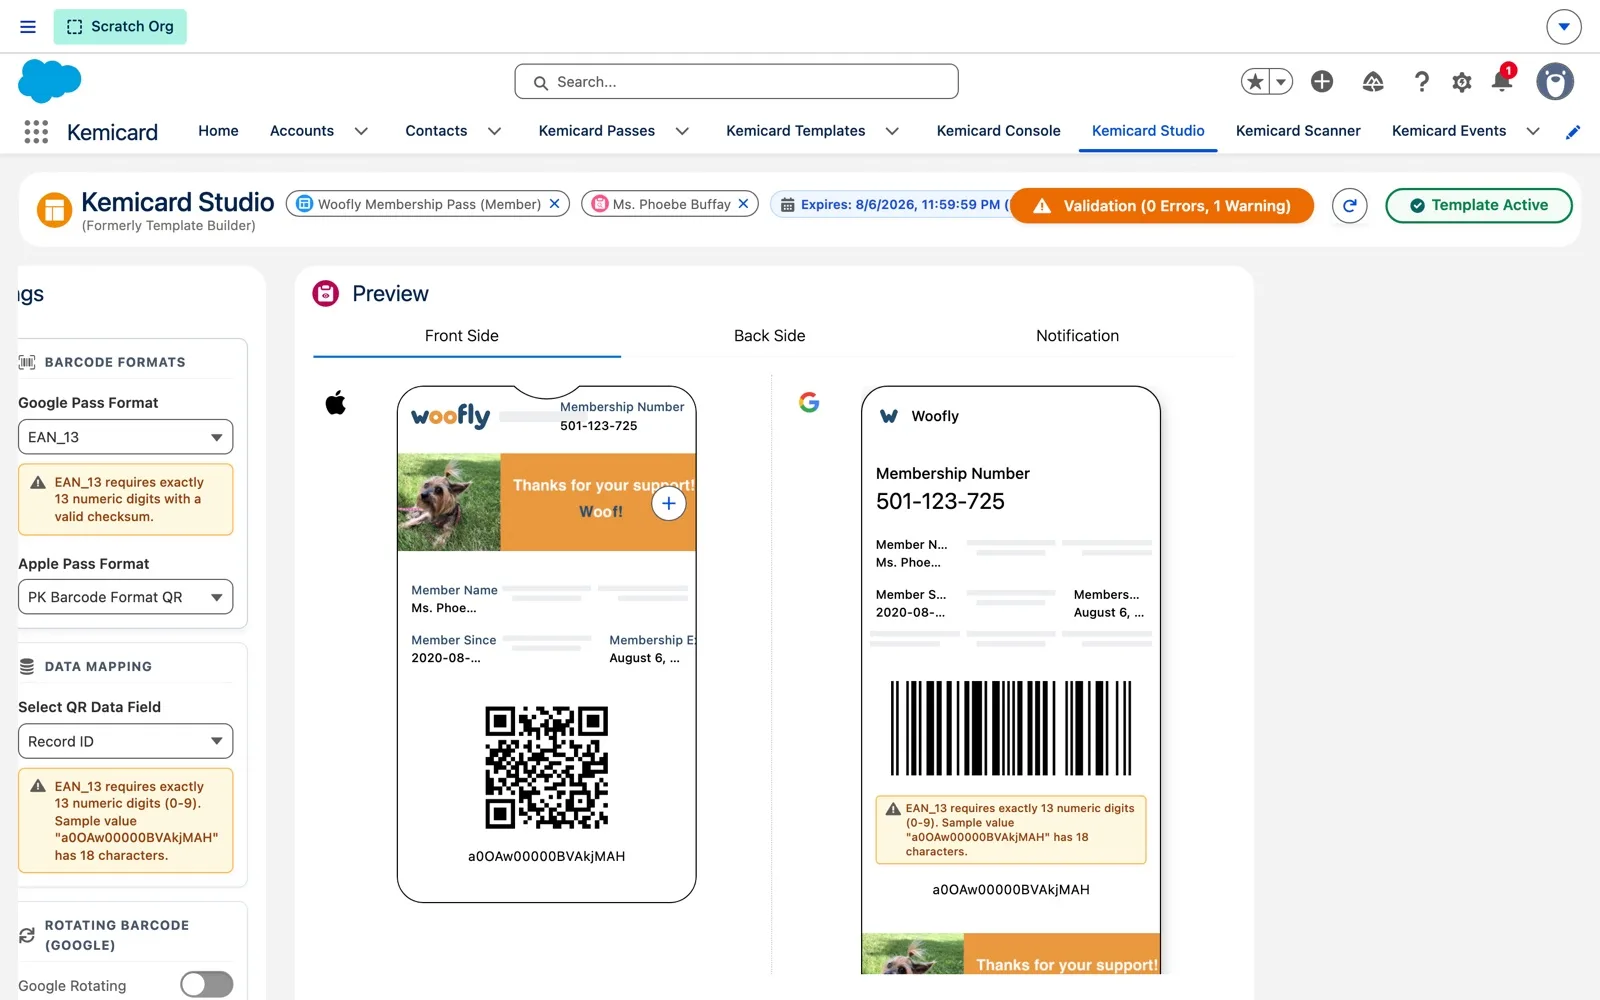Open the Kemicard Scanner tab
Screen dimensions: 1600x1000
point(1298,131)
